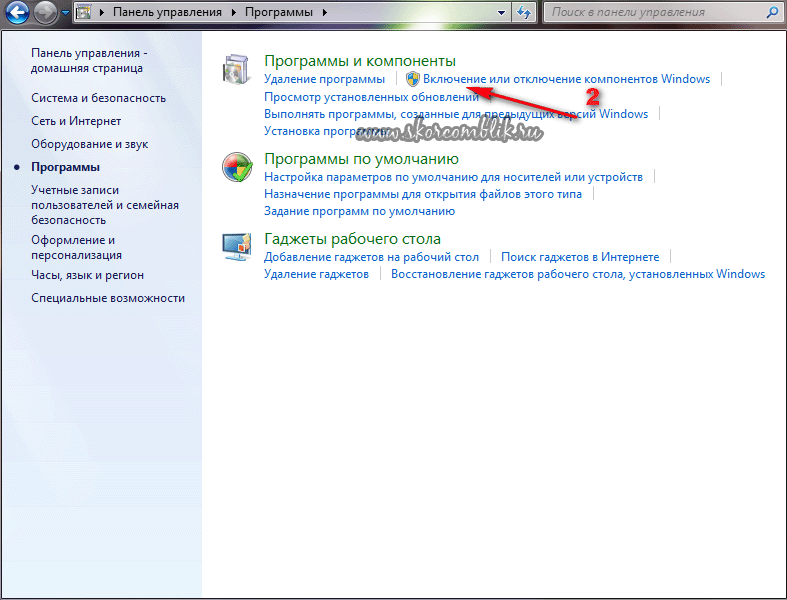Click the Гаджеты рабочего стола monitor icon

coord(237,247)
